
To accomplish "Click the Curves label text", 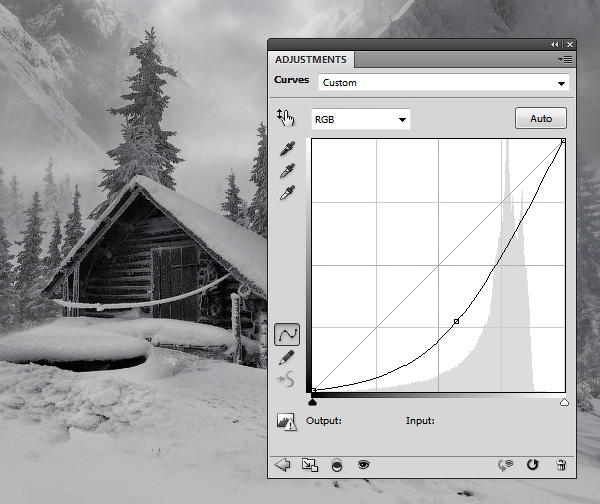I will 292,80.
